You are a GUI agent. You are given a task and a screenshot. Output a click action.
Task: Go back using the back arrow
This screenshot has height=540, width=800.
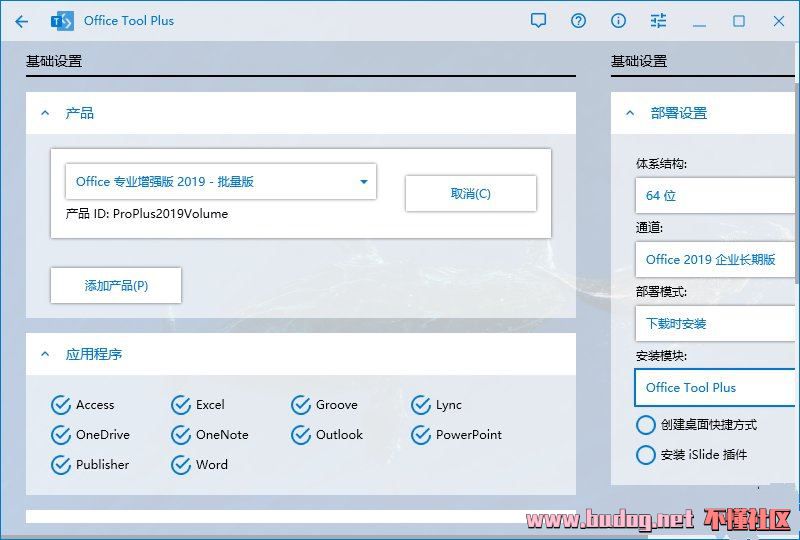[x=21, y=21]
